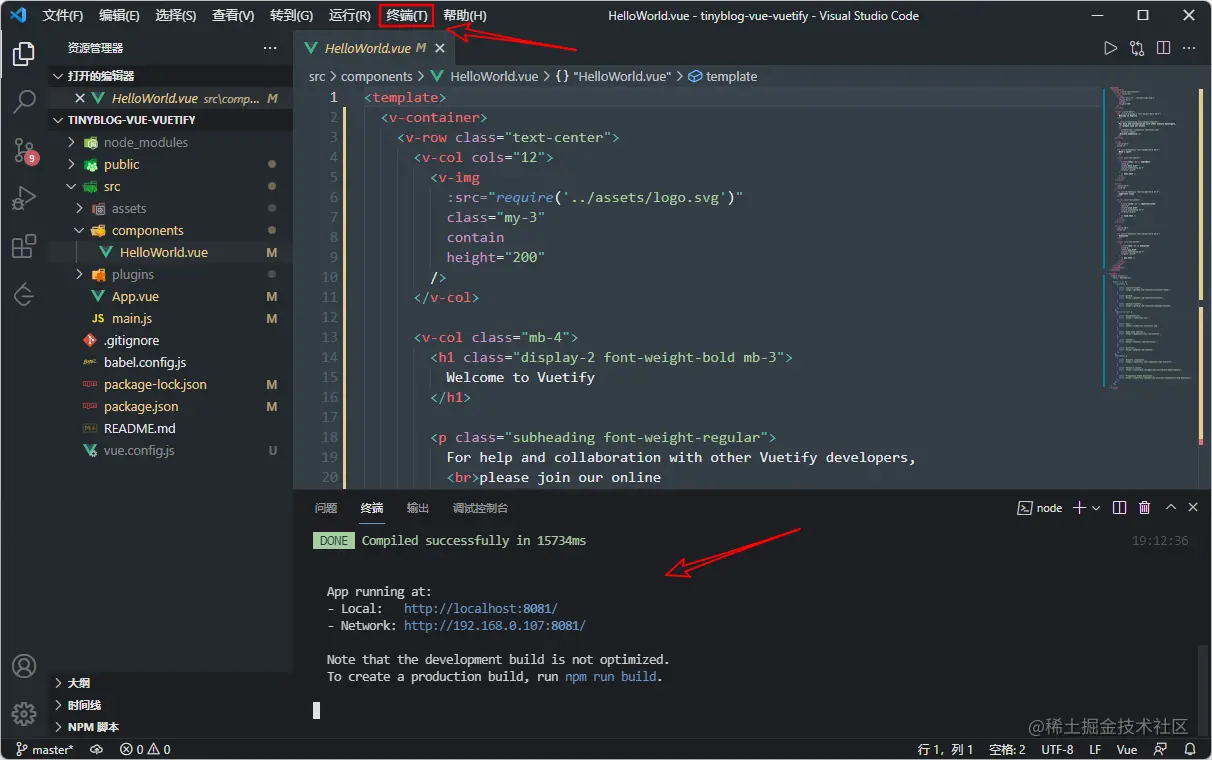Open the http://localhost:8081/ link
1212x760 pixels.
click(480, 608)
